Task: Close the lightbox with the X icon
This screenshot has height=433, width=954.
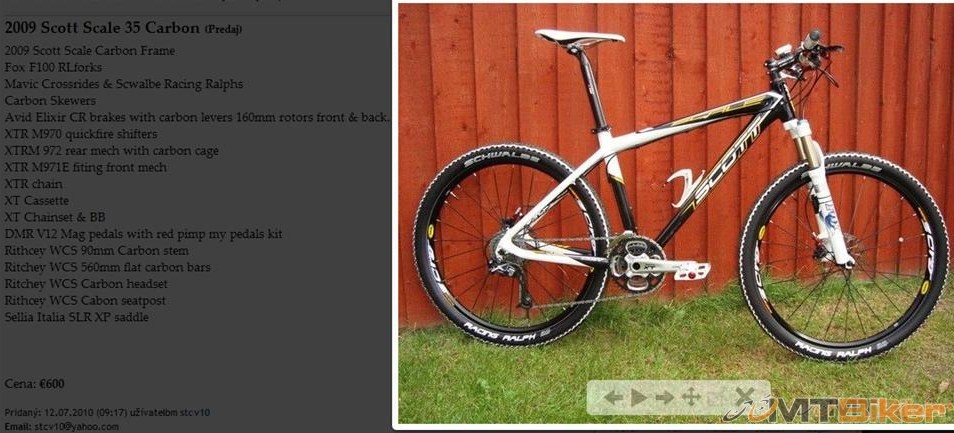Action: pos(743,397)
